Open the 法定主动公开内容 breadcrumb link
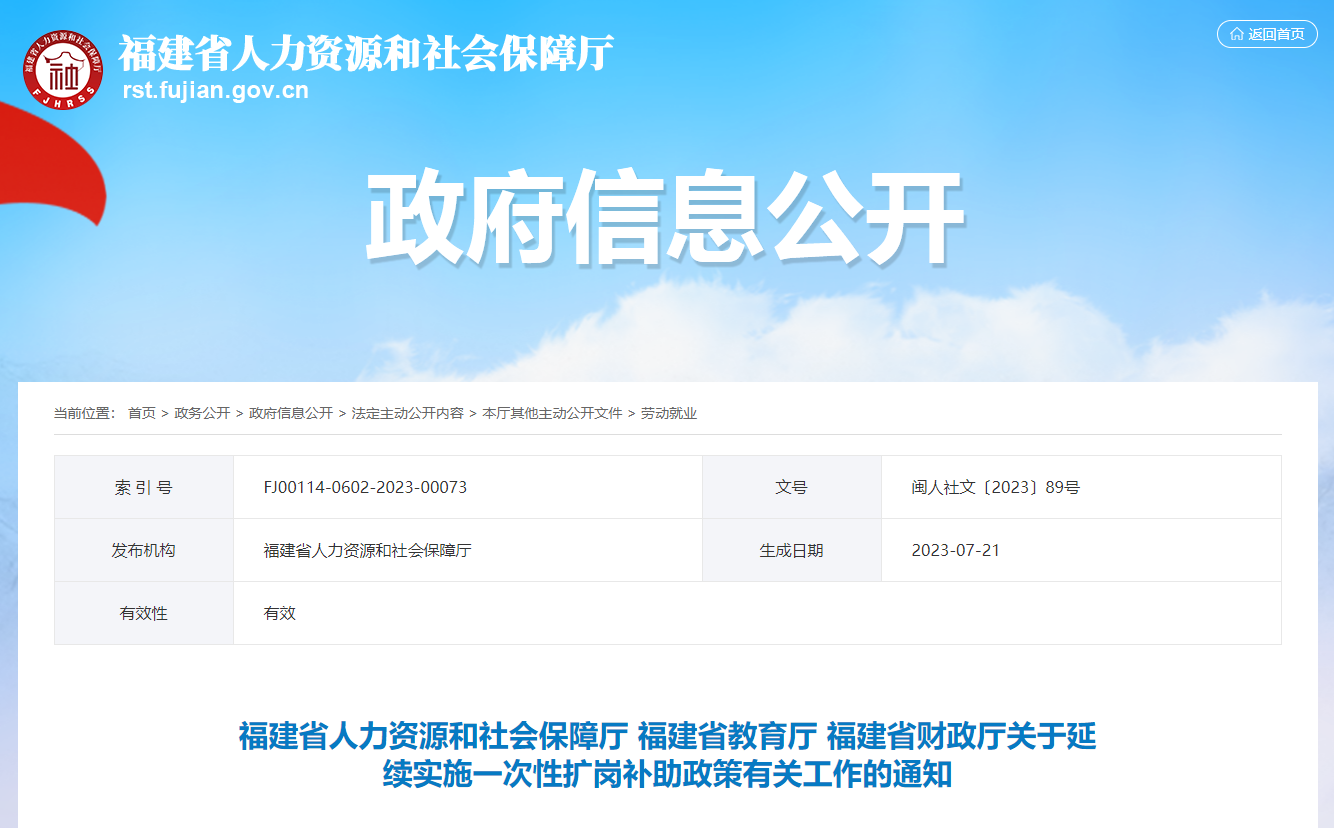 407,413
